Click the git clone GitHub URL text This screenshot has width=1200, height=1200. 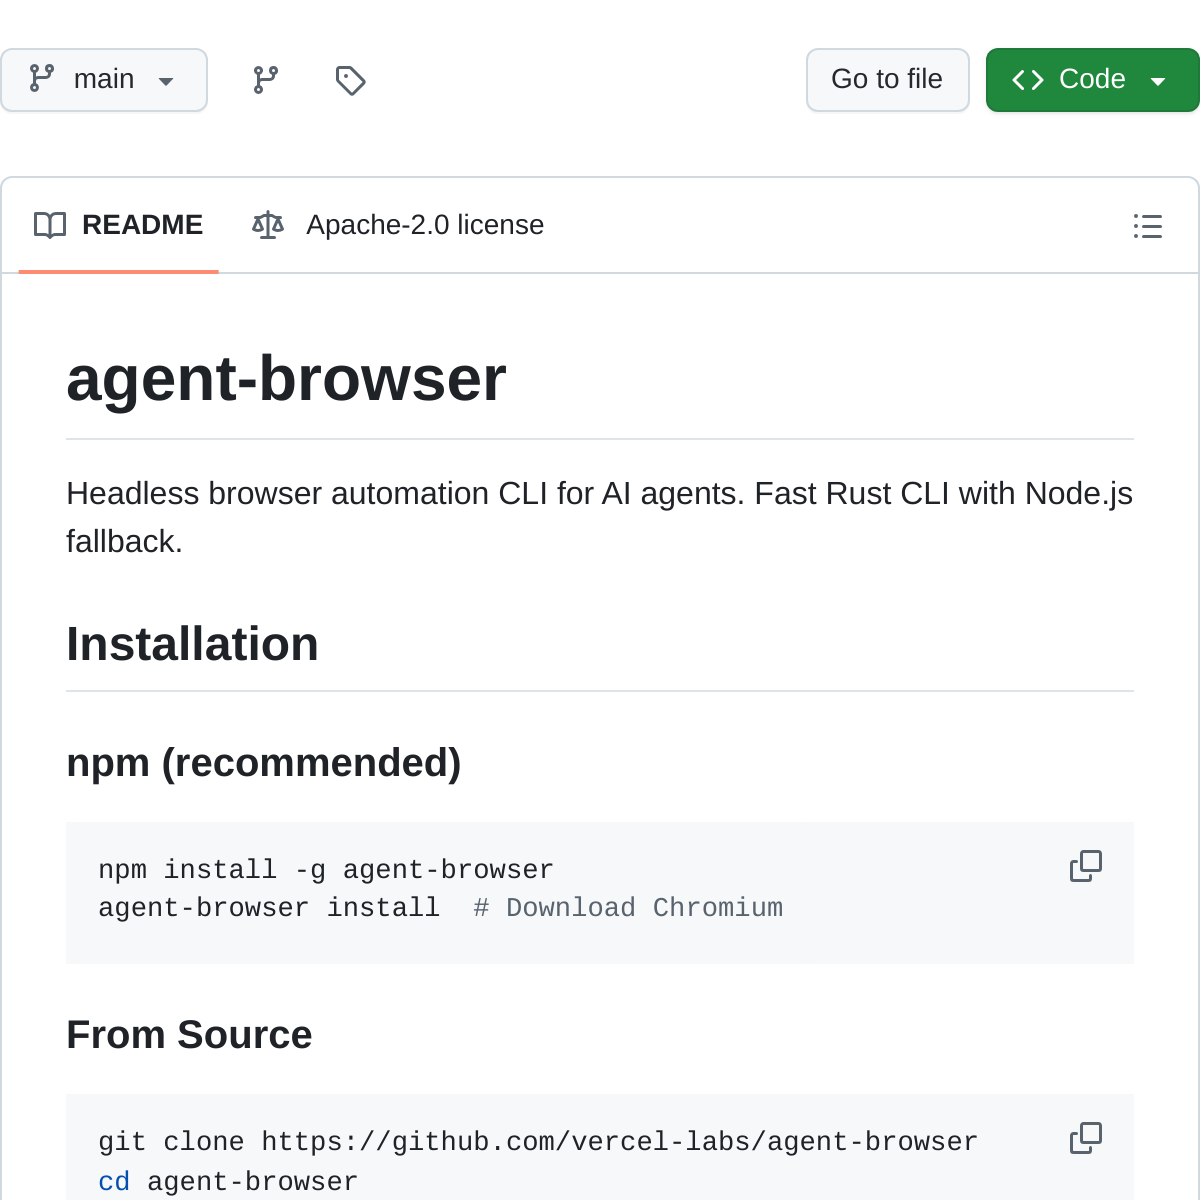click(x=619, y=1142)
